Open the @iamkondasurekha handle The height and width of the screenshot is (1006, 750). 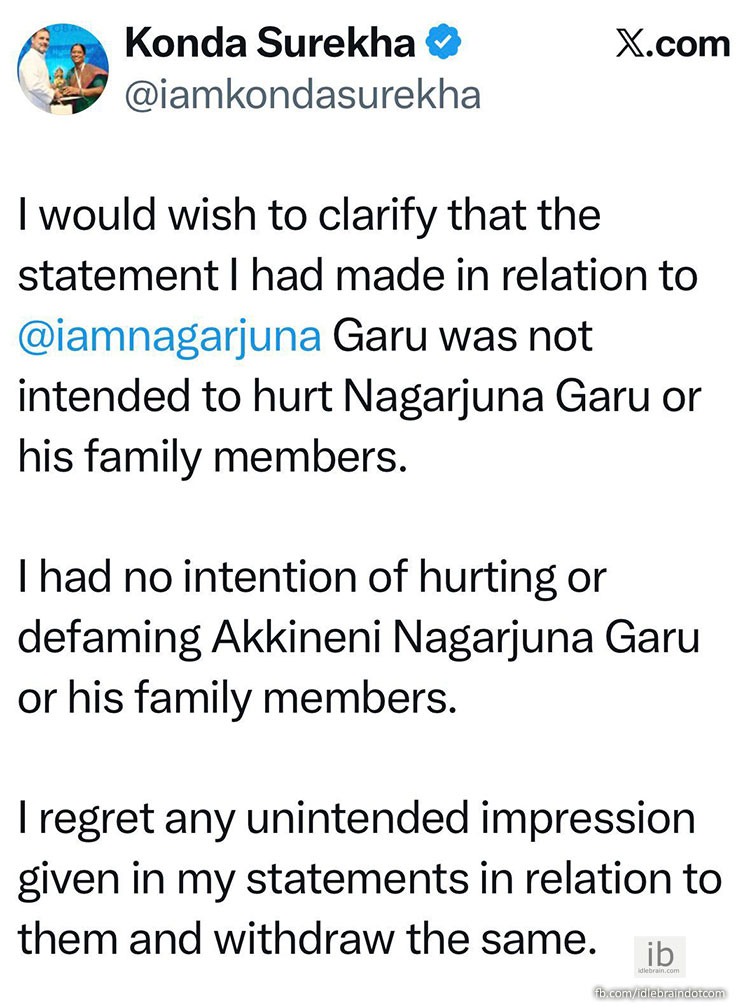(302, 94)
